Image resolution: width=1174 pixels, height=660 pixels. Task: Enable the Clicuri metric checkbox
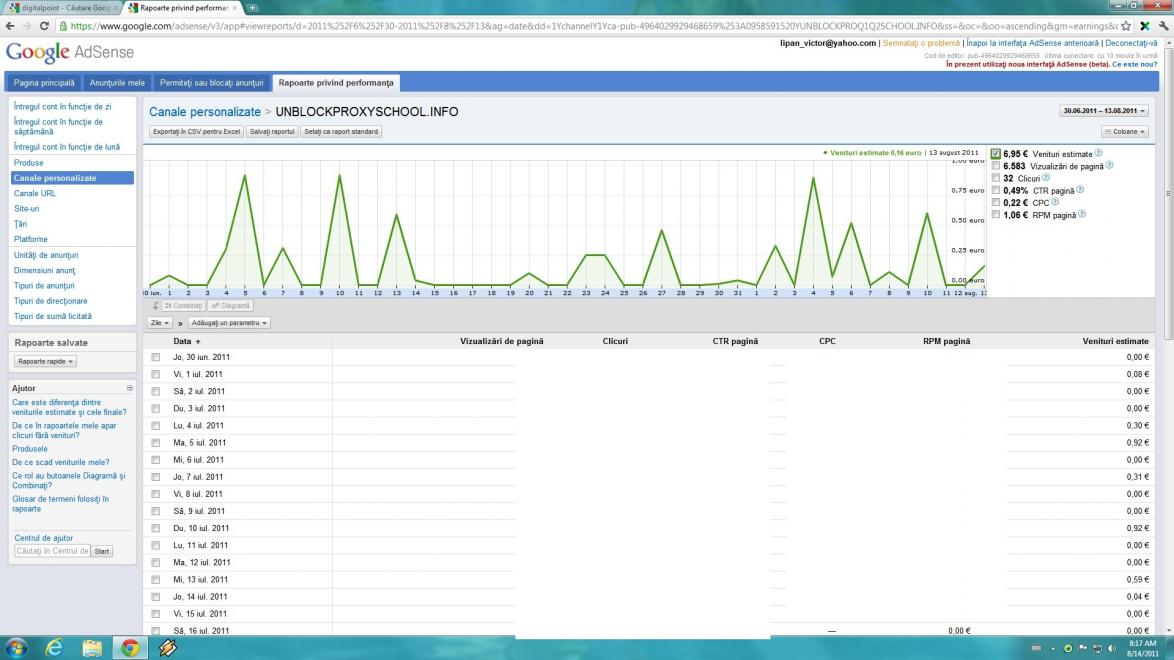[x=996, y=178]
